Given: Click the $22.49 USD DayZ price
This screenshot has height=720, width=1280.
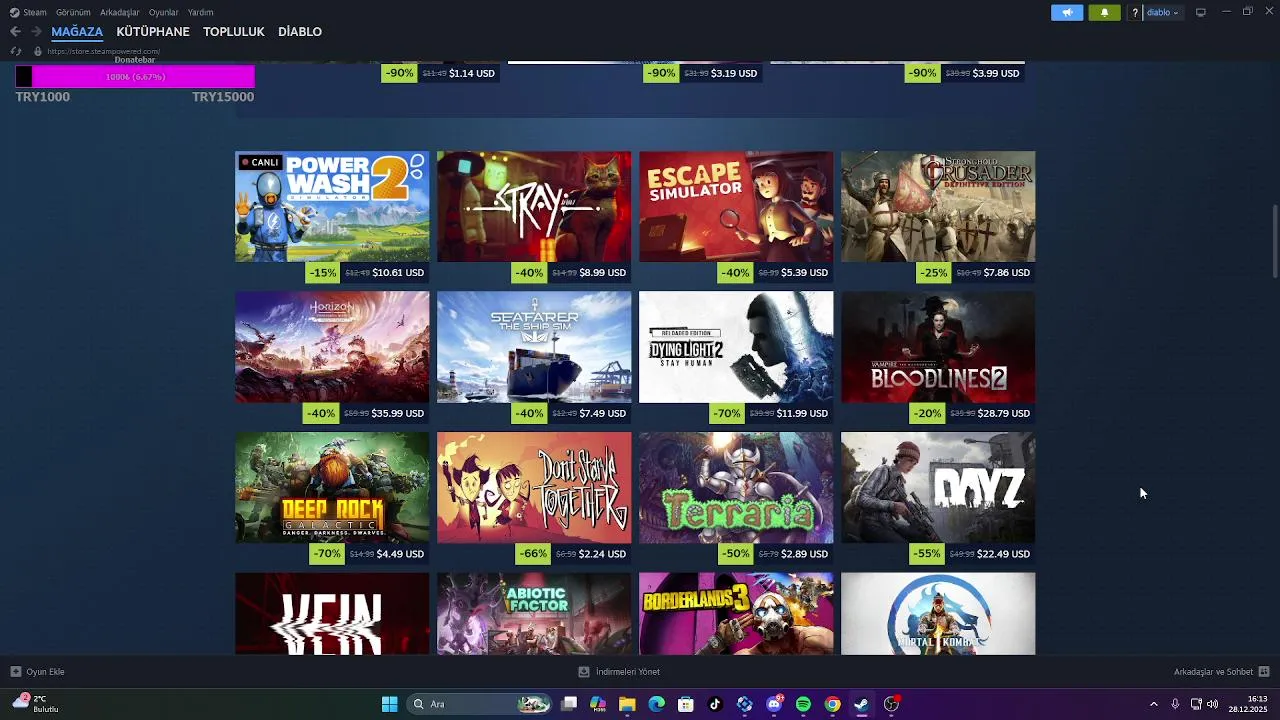Looking at the screenshot, I should (x=1003, y=554).
